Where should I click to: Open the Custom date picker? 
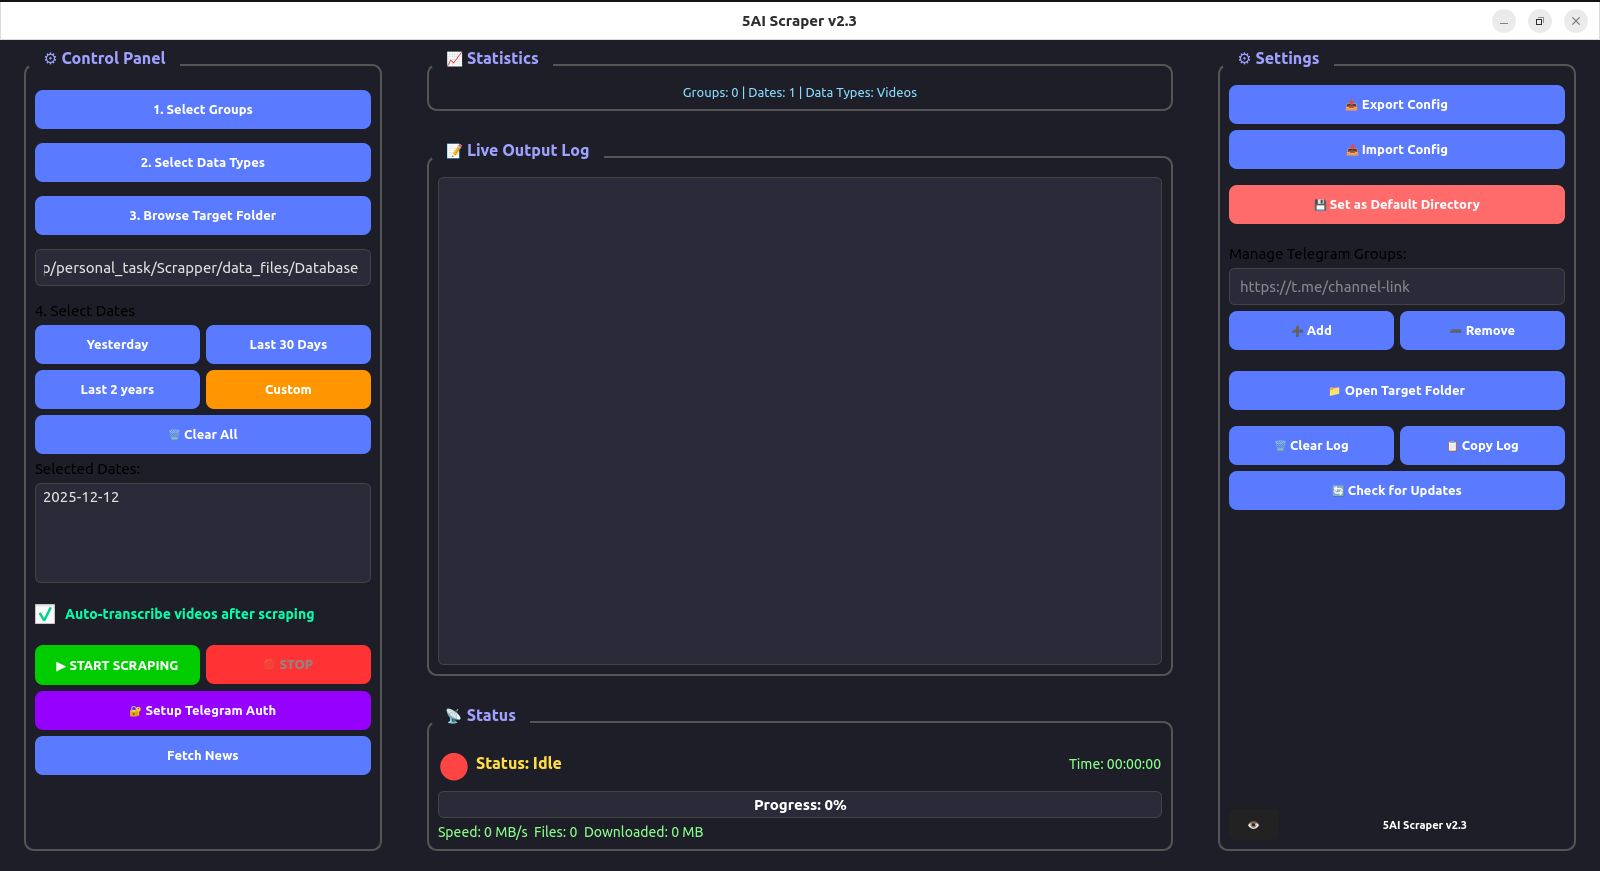[288, 389]
